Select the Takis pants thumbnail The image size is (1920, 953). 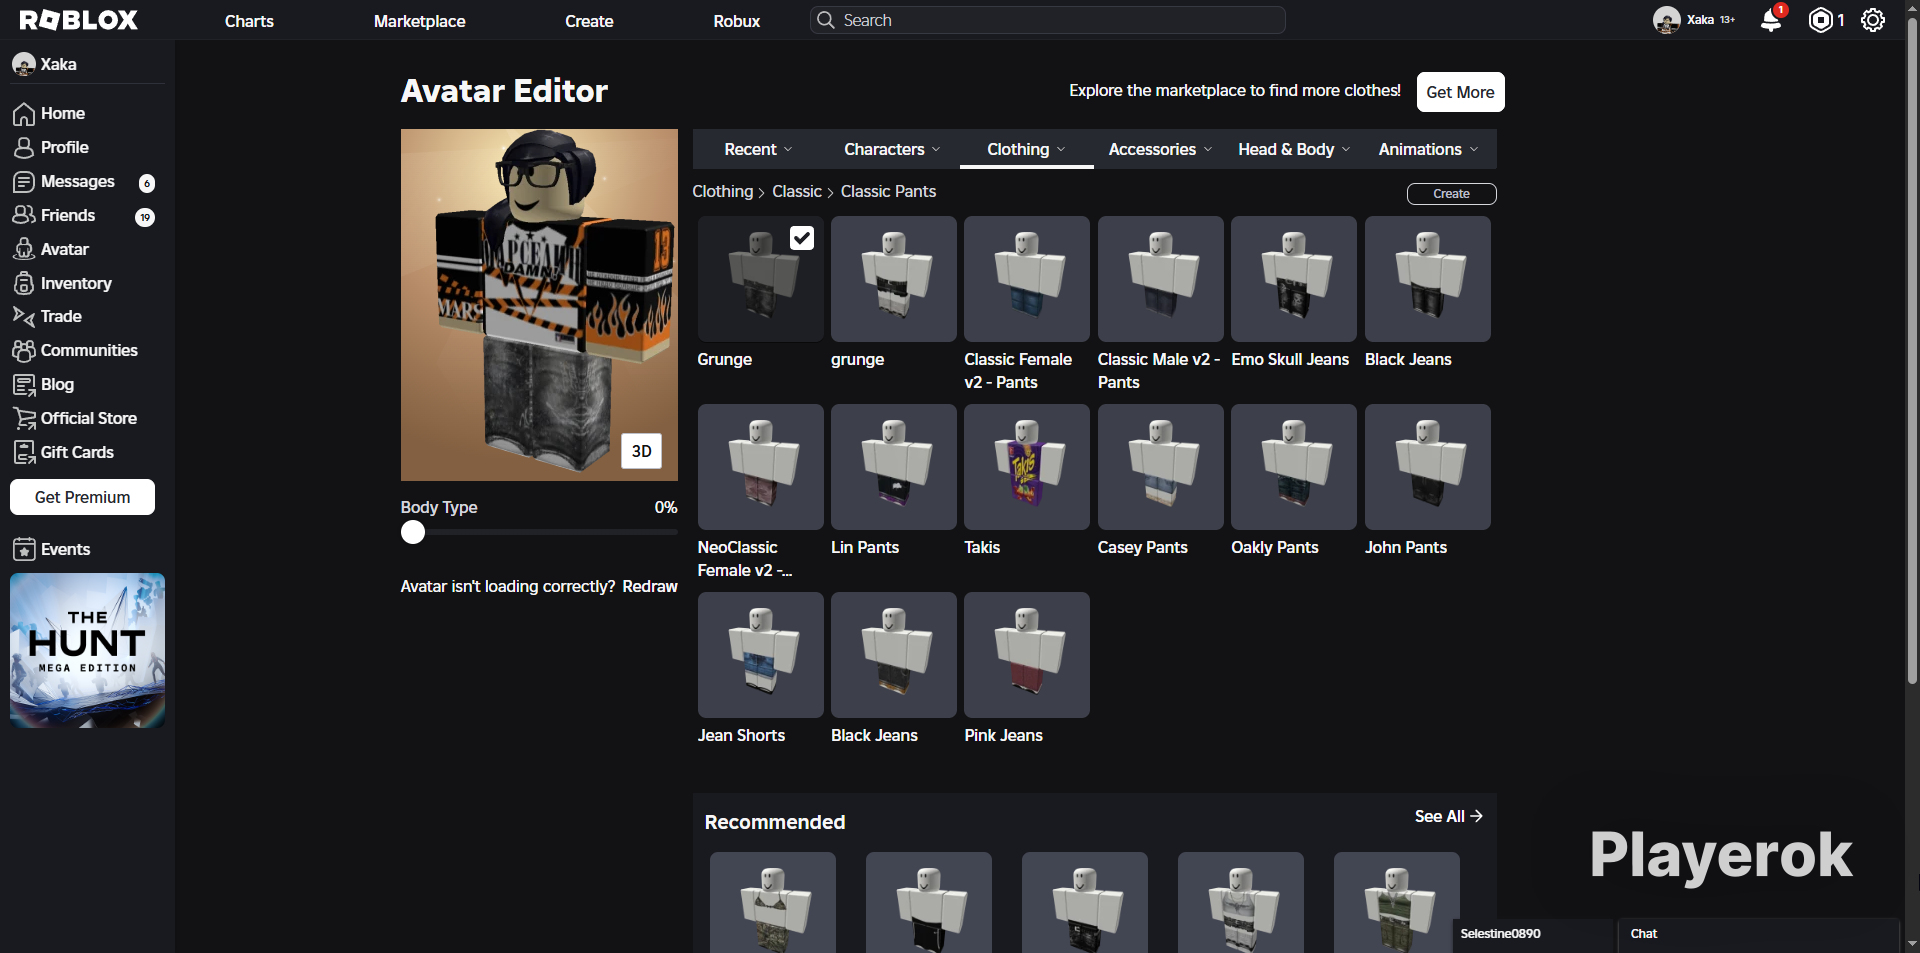click(x=1027, y=467)
